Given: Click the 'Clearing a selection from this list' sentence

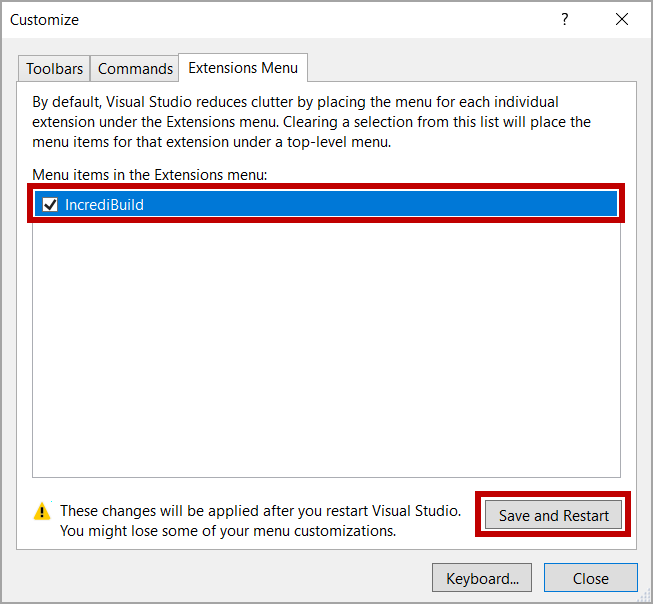Looking at the screenshot, I should point(440,122).
